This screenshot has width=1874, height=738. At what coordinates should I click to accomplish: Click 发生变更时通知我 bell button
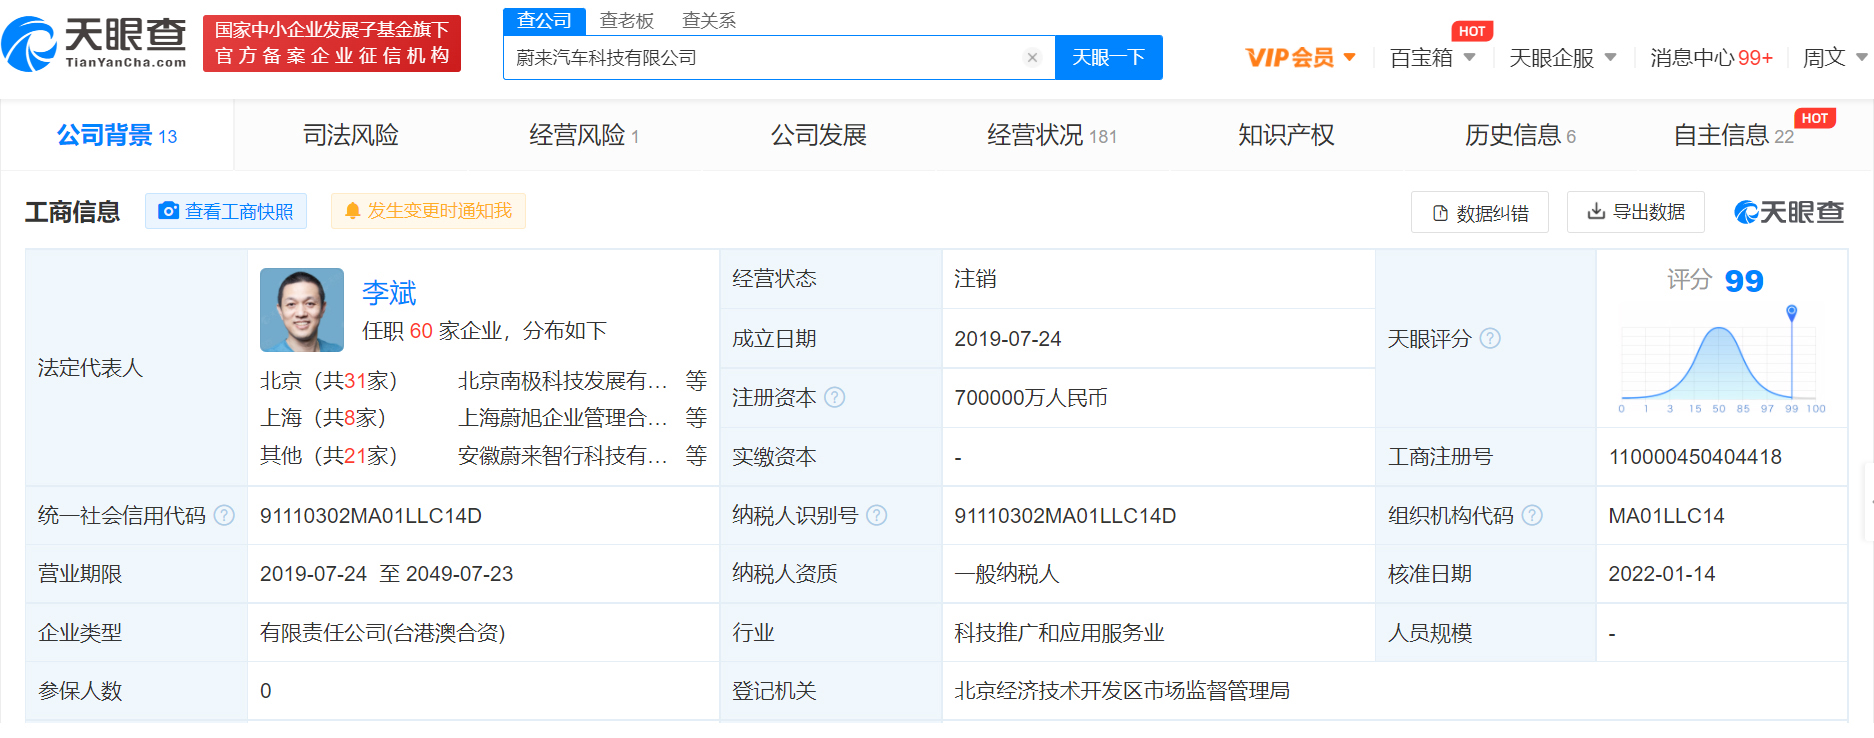coord(428,211)
